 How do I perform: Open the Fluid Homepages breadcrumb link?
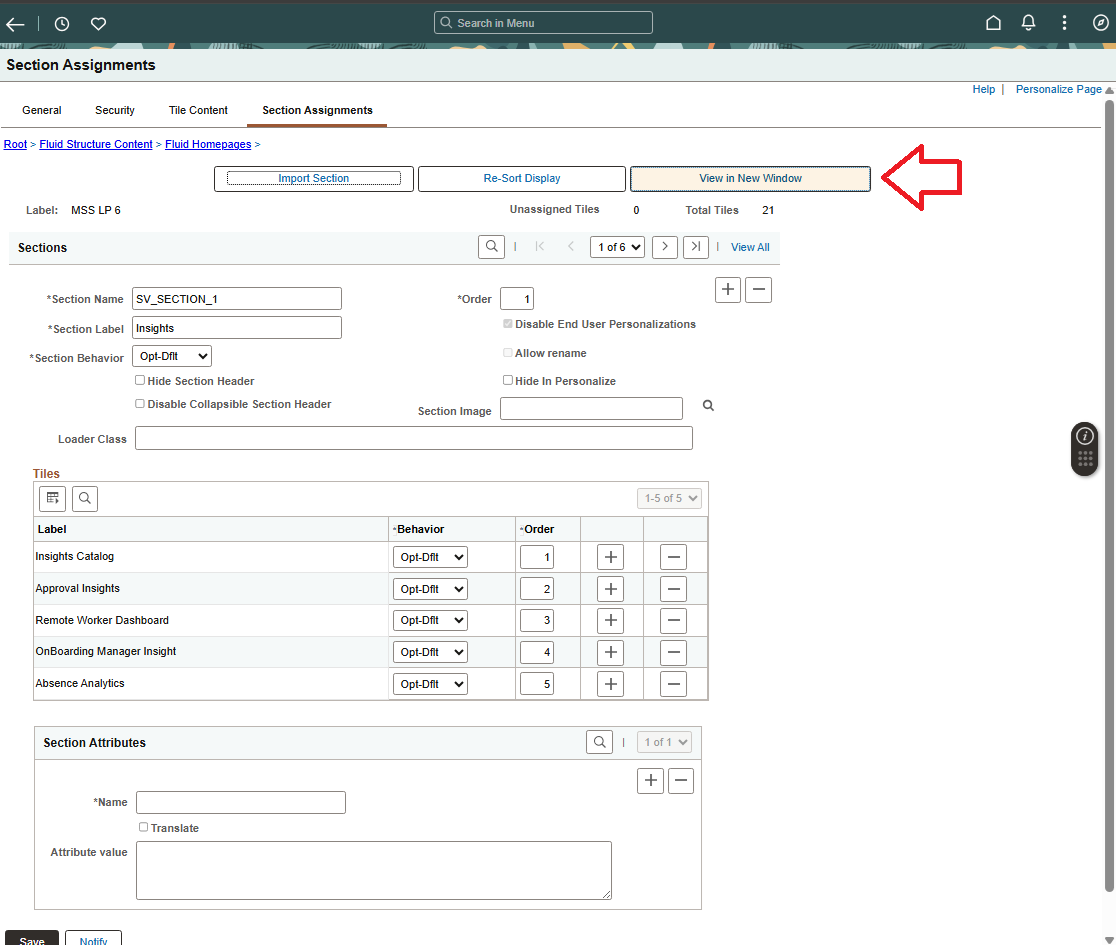[208, 144]
